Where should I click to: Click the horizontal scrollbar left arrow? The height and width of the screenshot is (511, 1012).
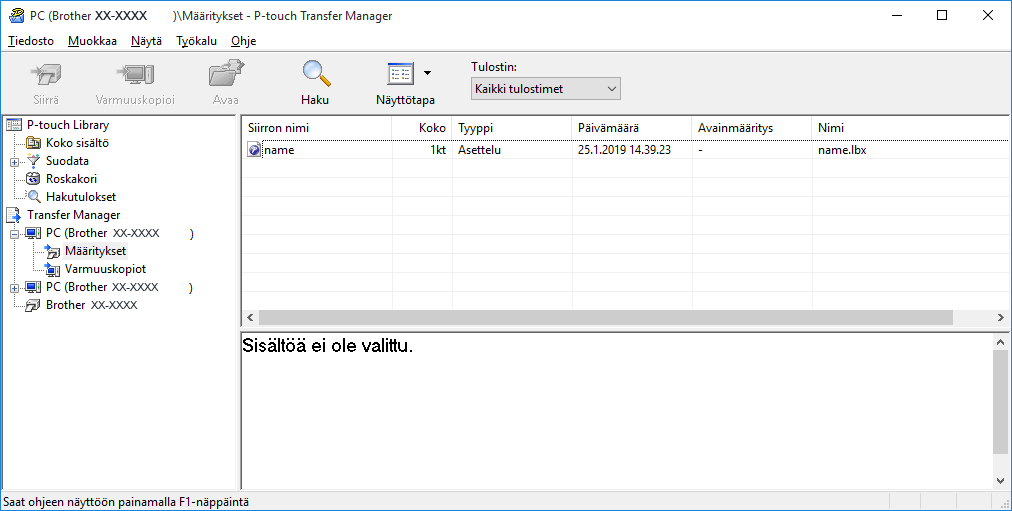coord(250,317)
